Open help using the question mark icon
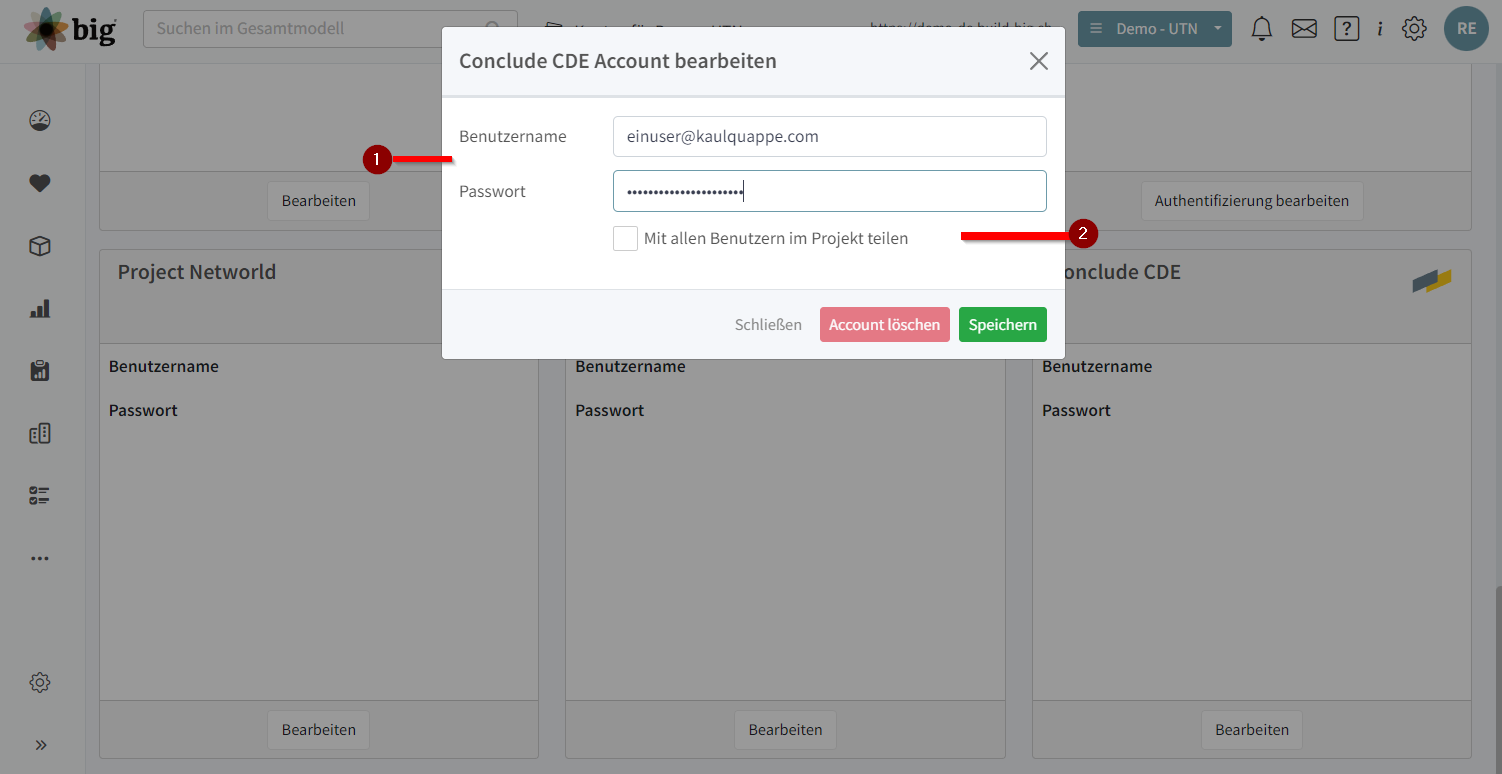 [x=1346, y=28]
